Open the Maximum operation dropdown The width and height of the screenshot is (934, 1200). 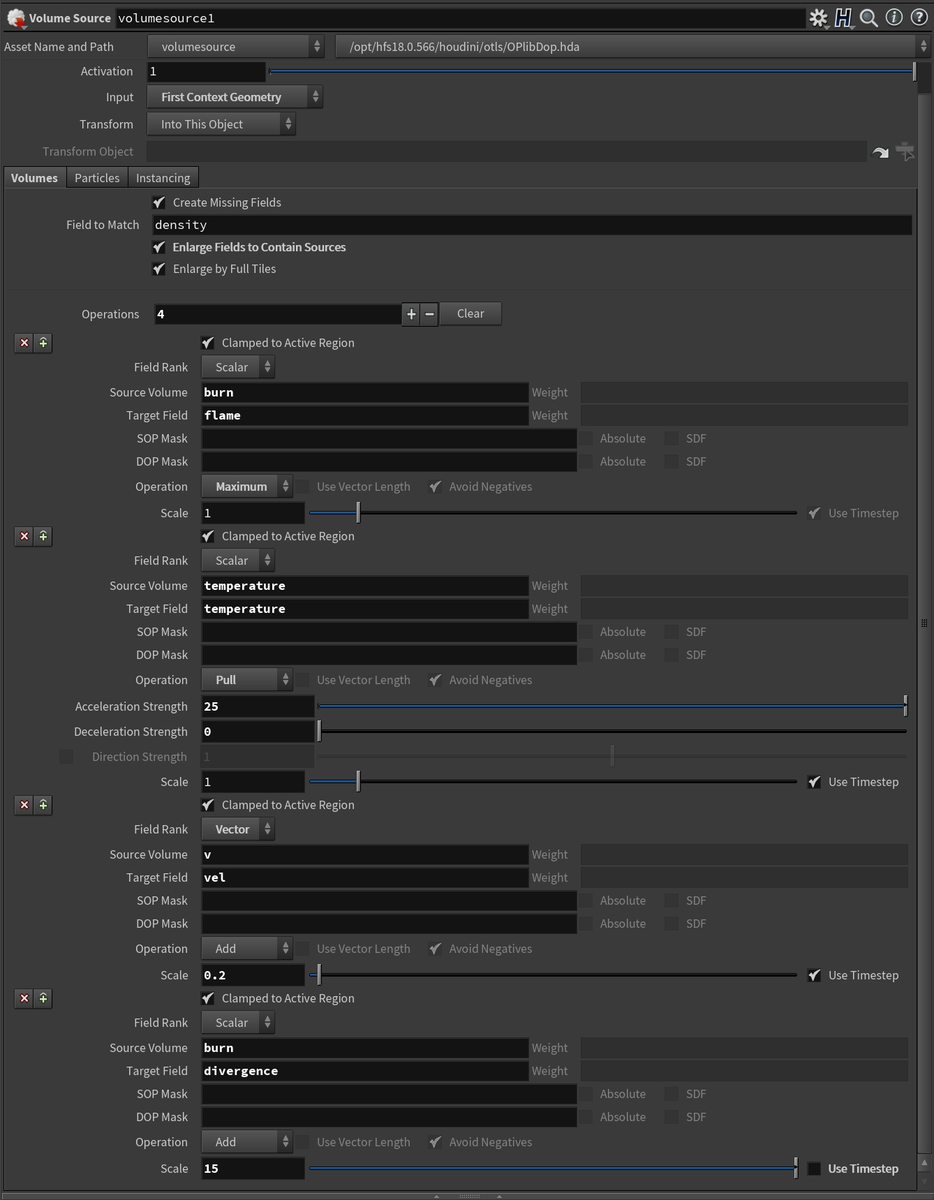[247, 487]
